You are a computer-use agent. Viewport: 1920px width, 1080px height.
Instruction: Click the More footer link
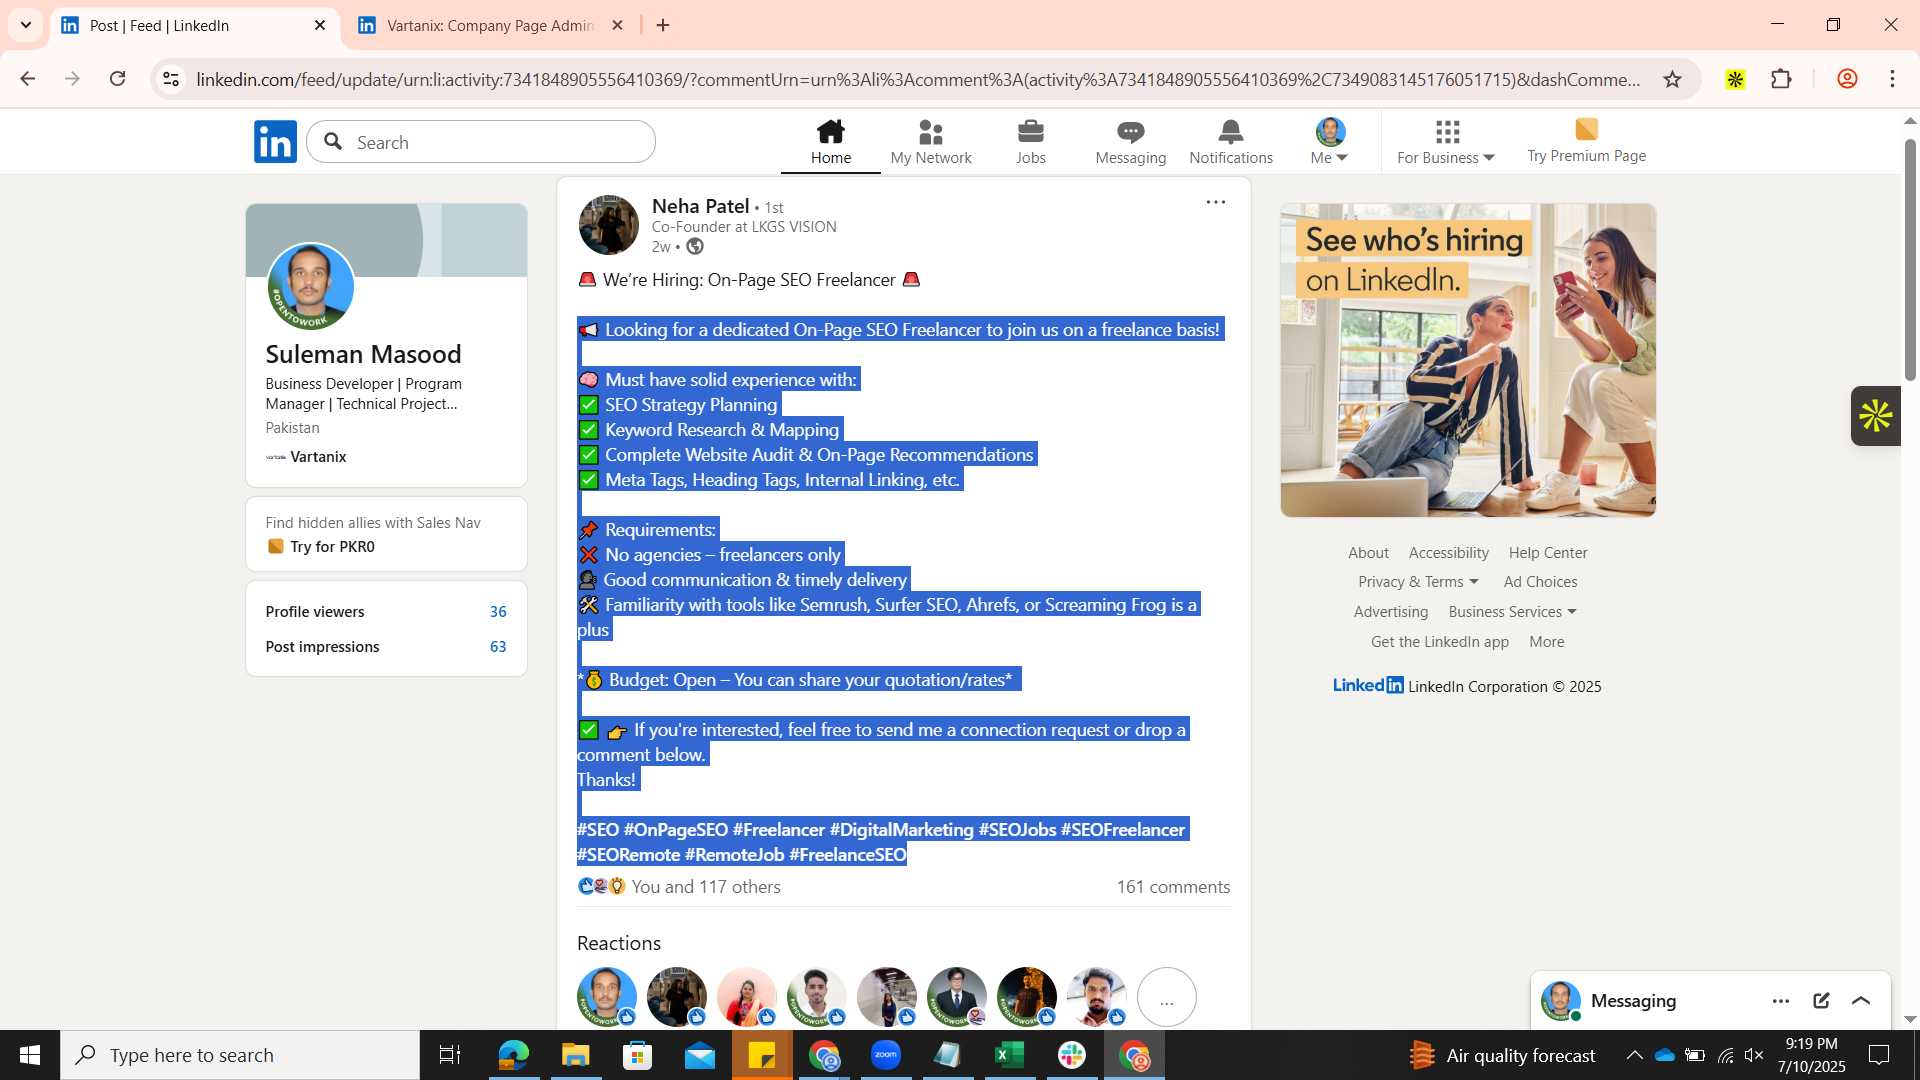(1546, 641)
